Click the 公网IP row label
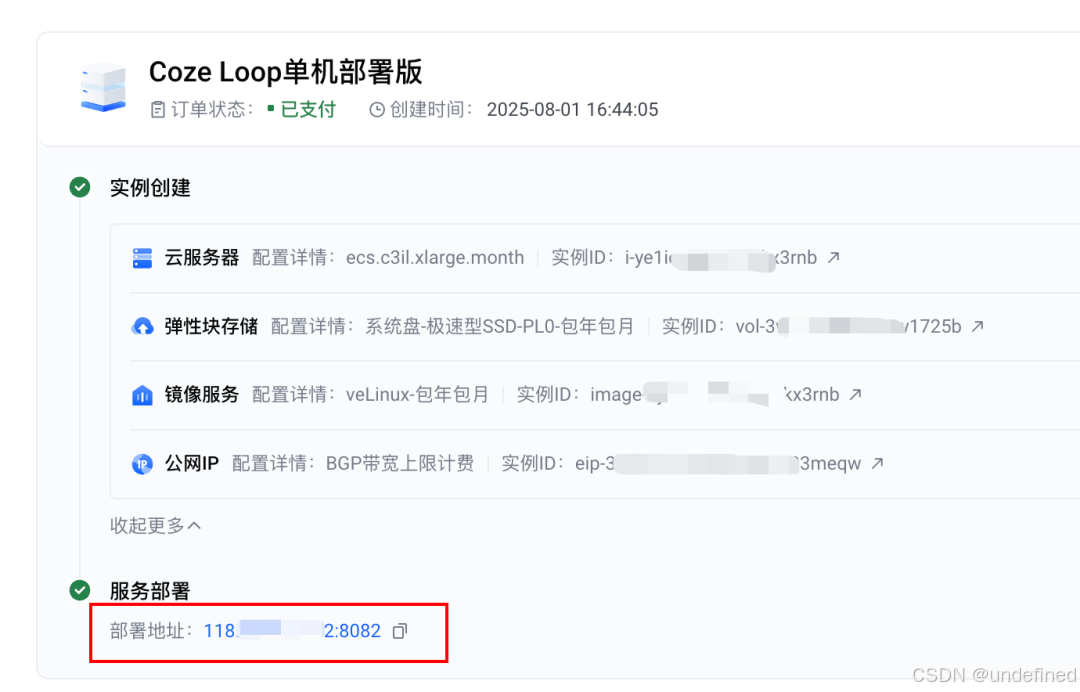 pyautogui.click(x=191, y=463)
